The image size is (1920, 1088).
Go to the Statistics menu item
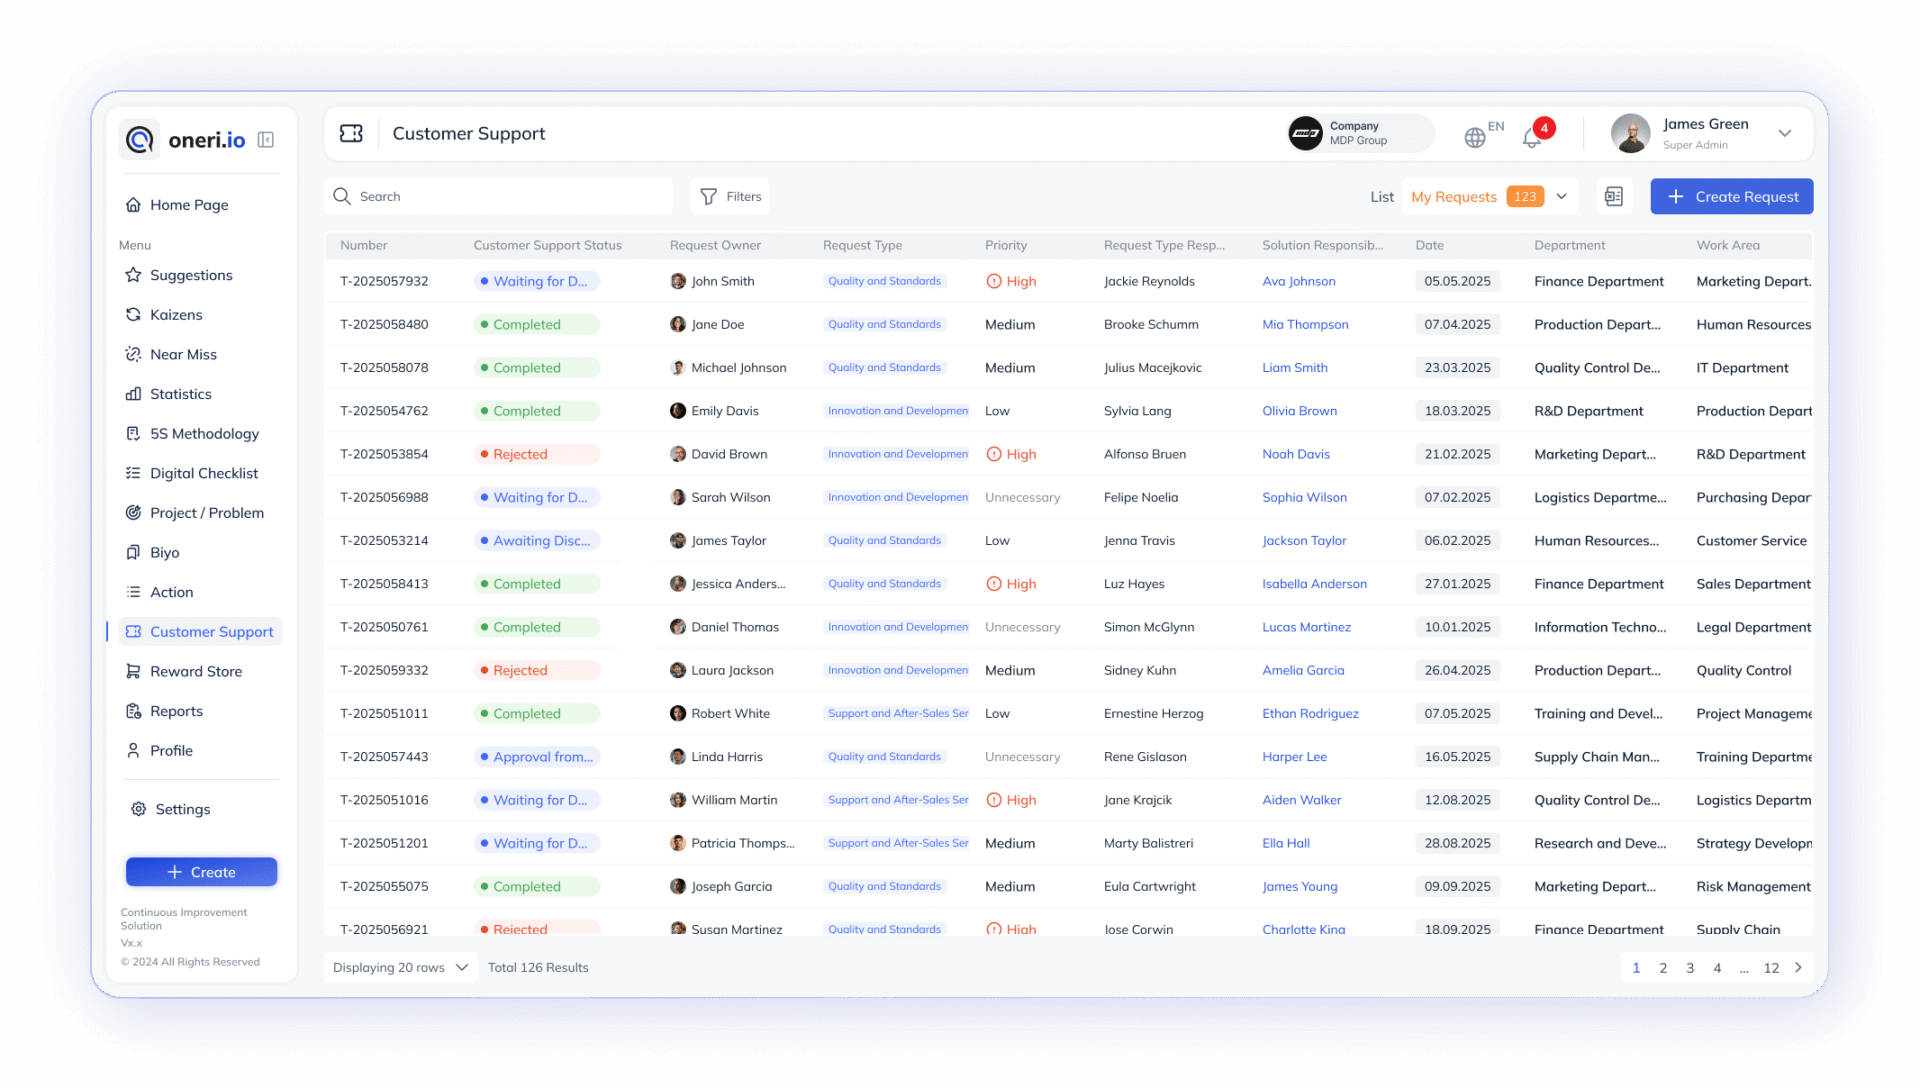tap(180, 394)
